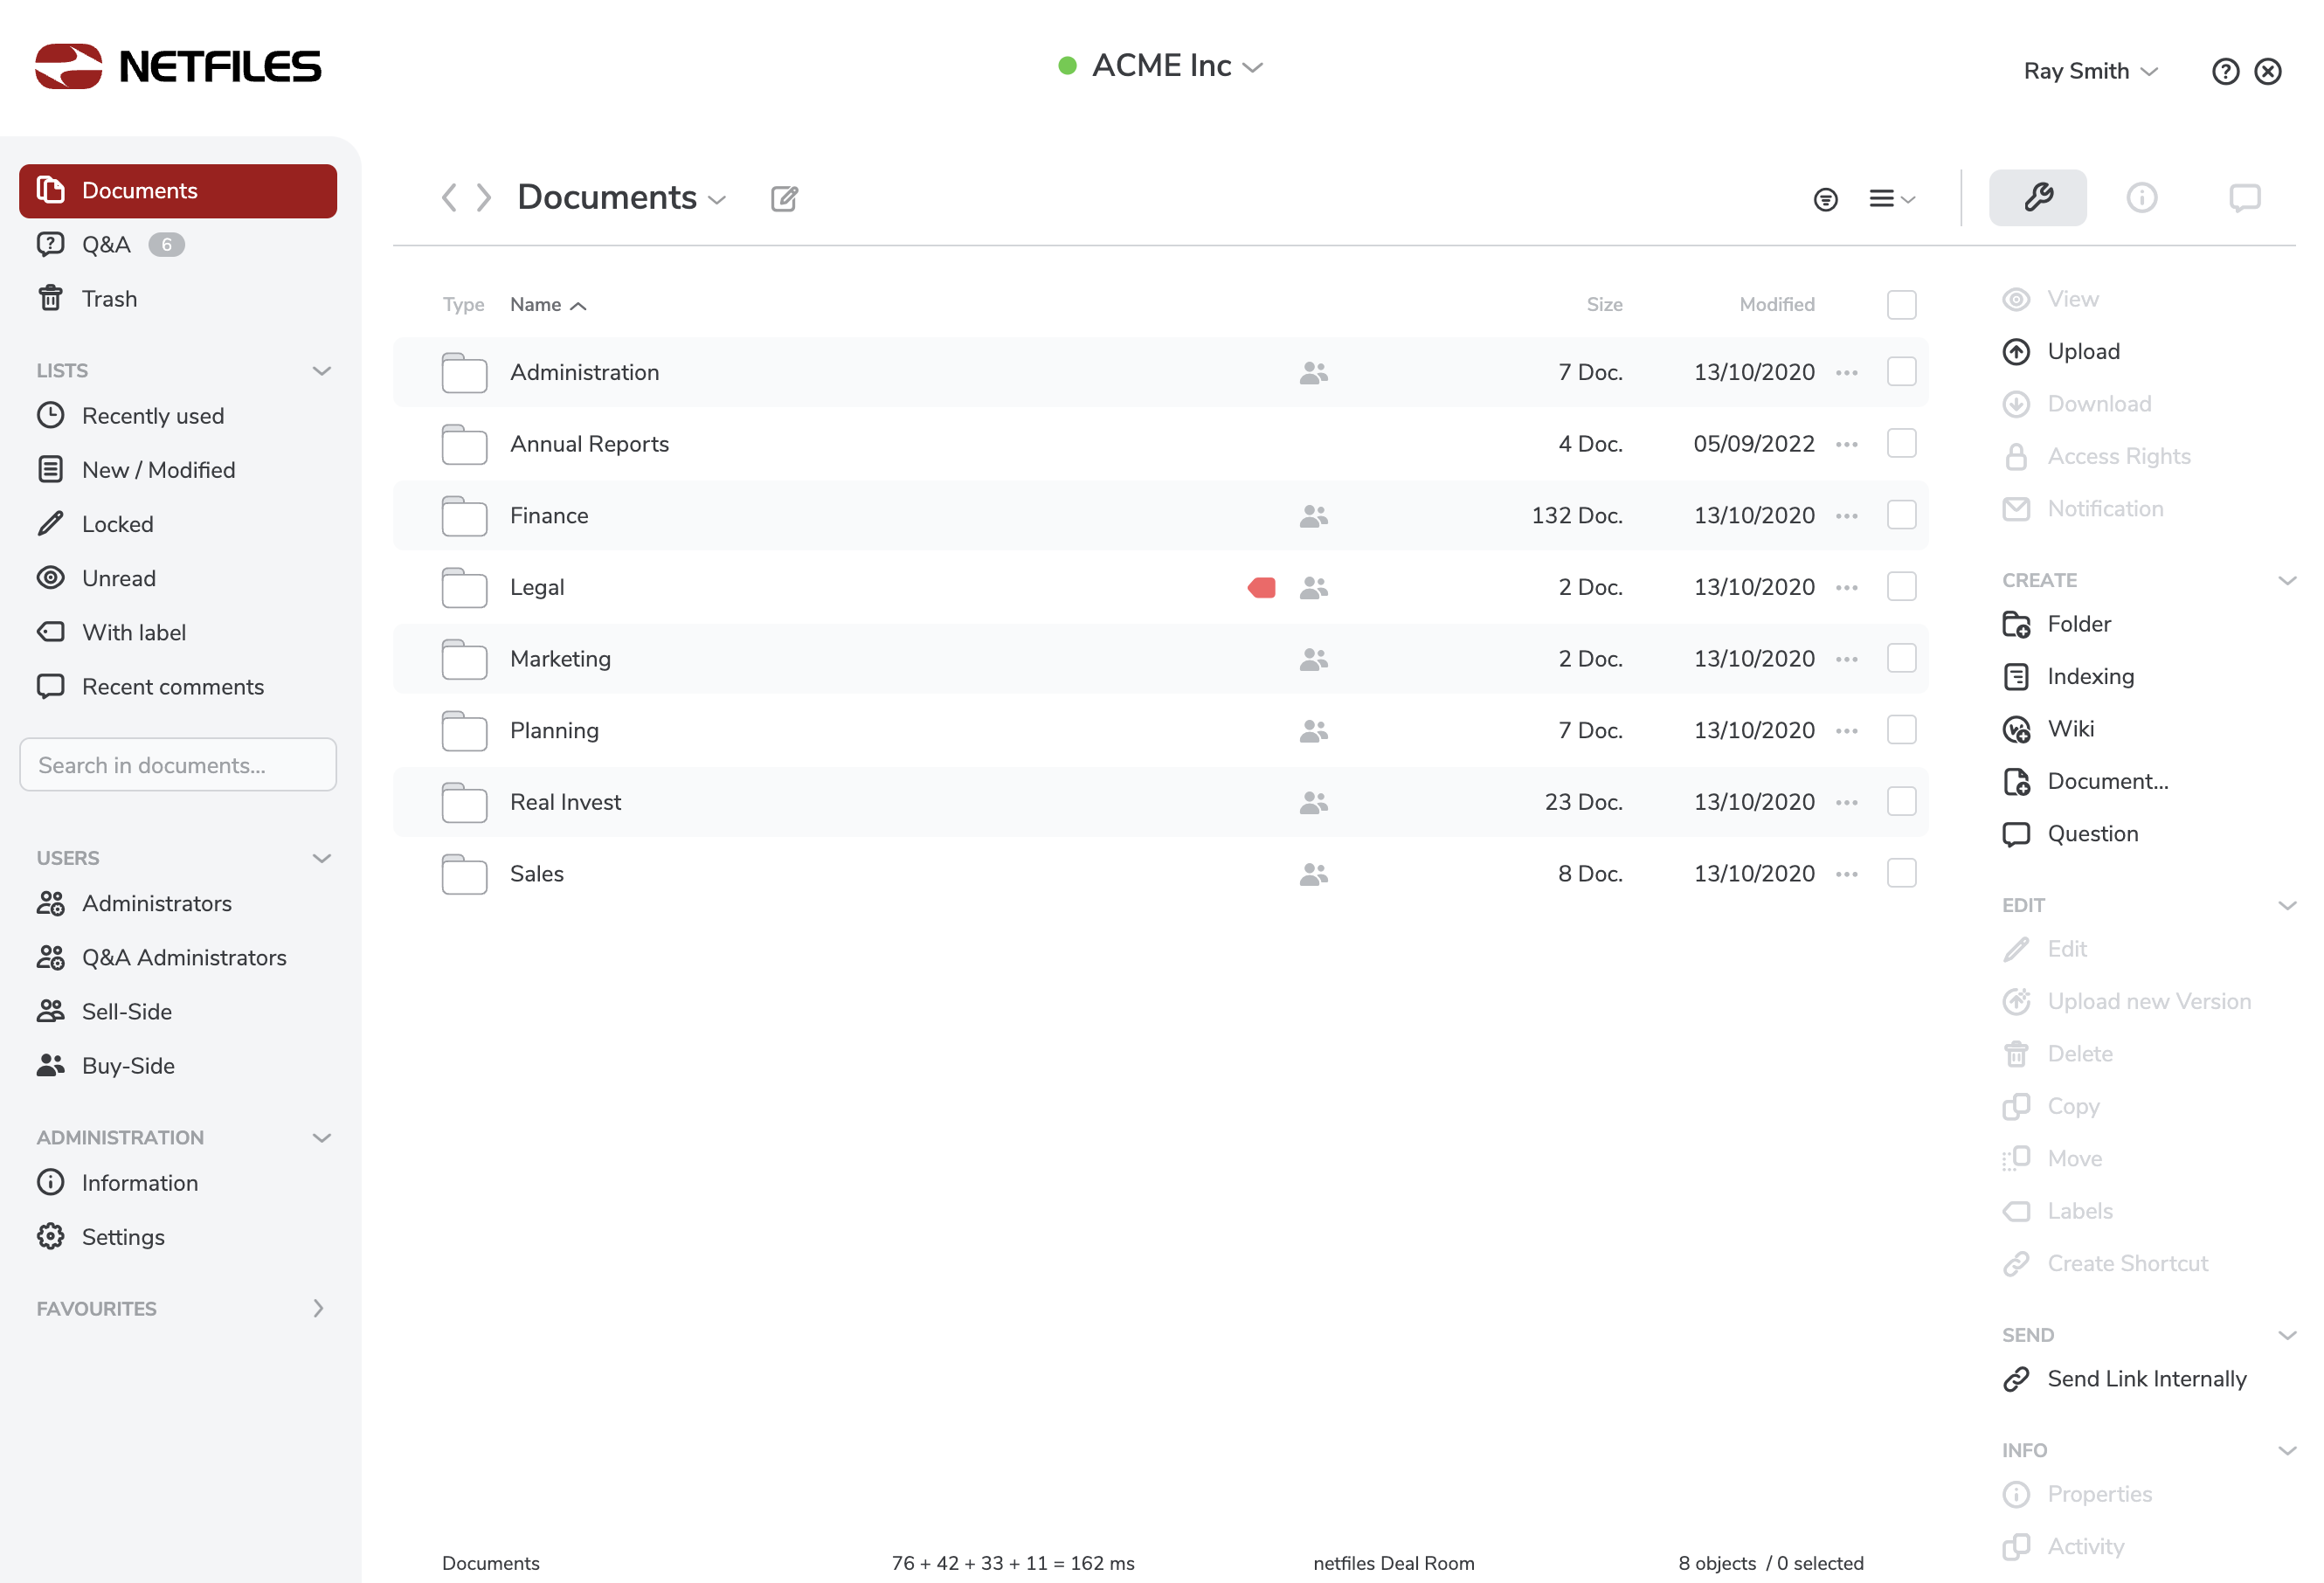Expand the FAVOURITES section in sidebar

320,1308
